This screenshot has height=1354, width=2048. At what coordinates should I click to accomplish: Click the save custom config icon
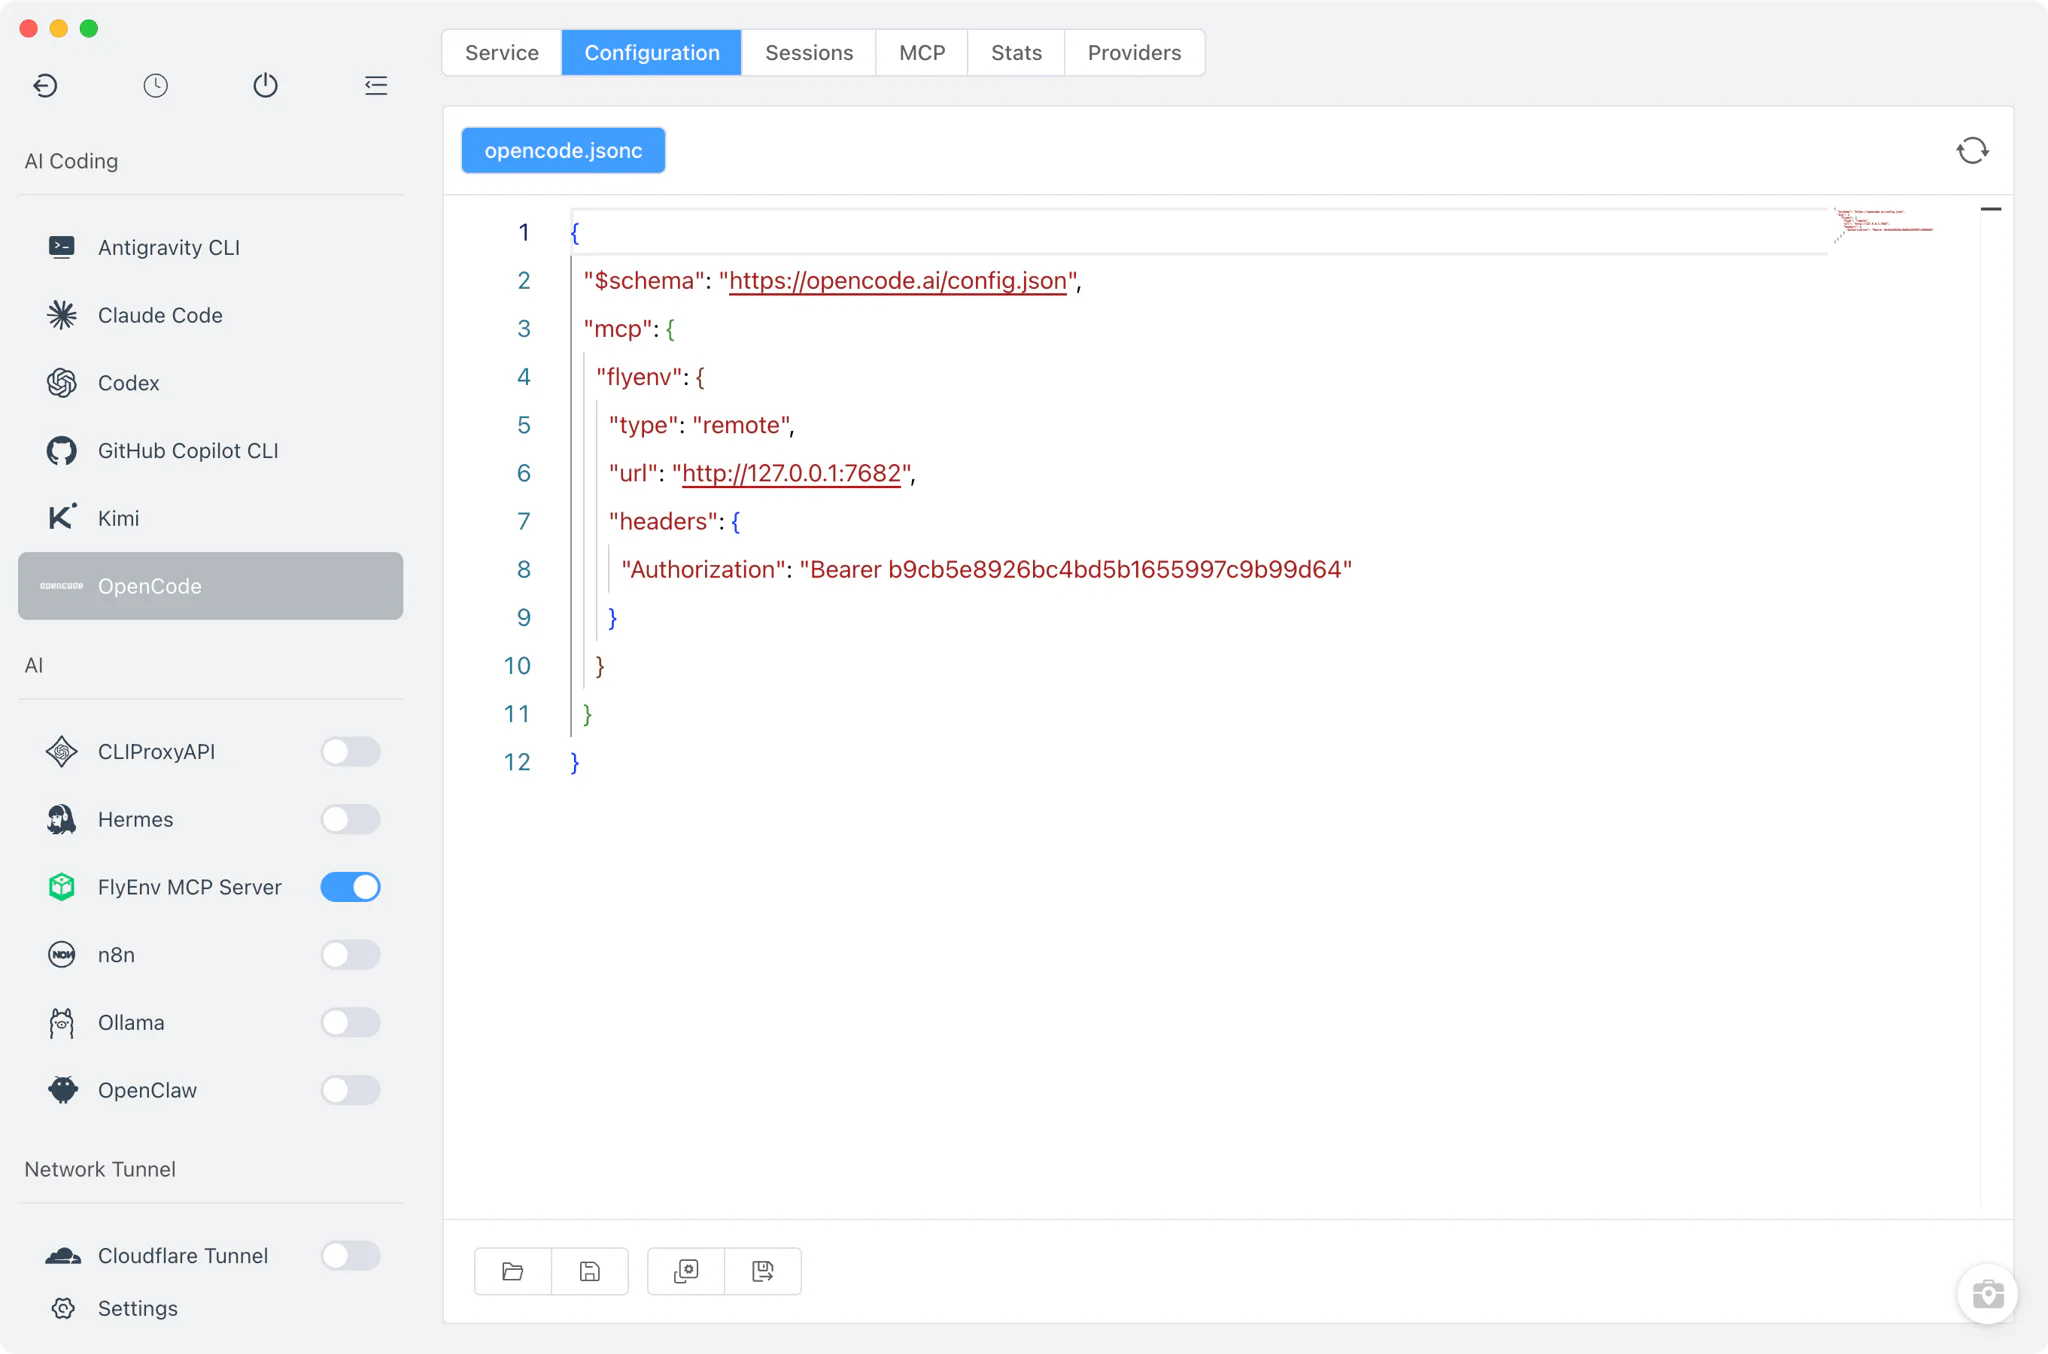click(x=763, y=1271)
